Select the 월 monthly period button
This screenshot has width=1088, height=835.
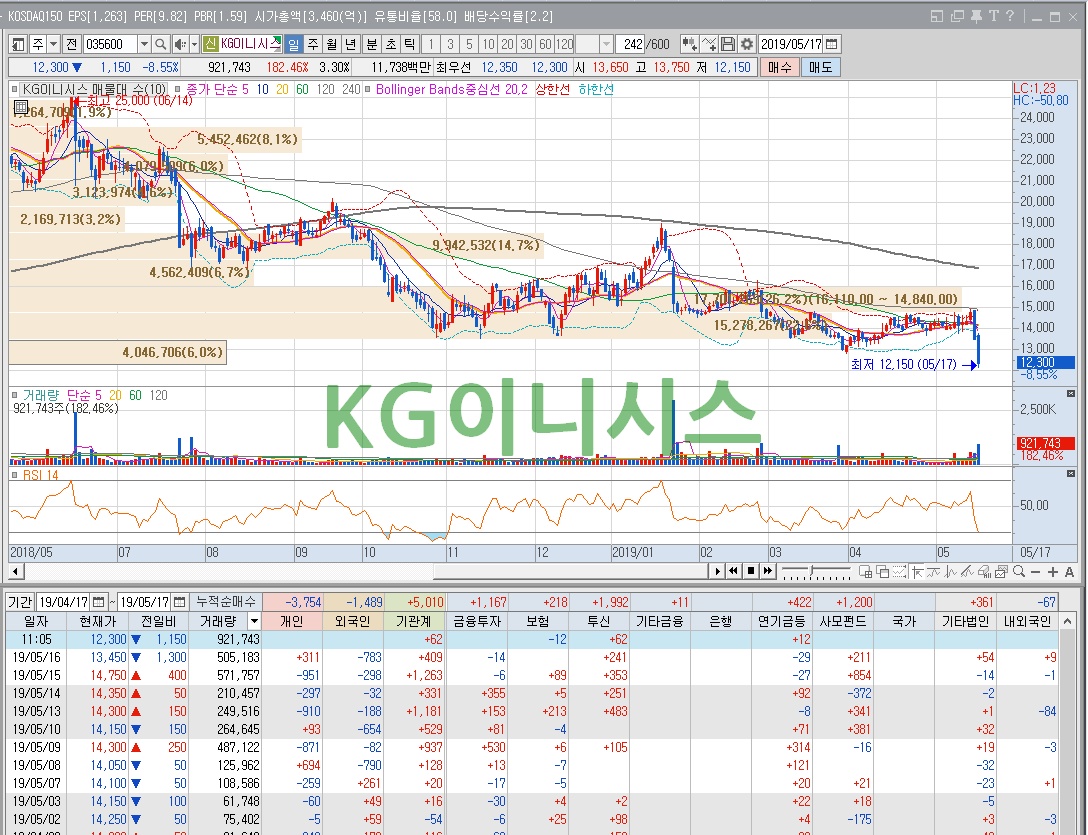click(332, 44)
